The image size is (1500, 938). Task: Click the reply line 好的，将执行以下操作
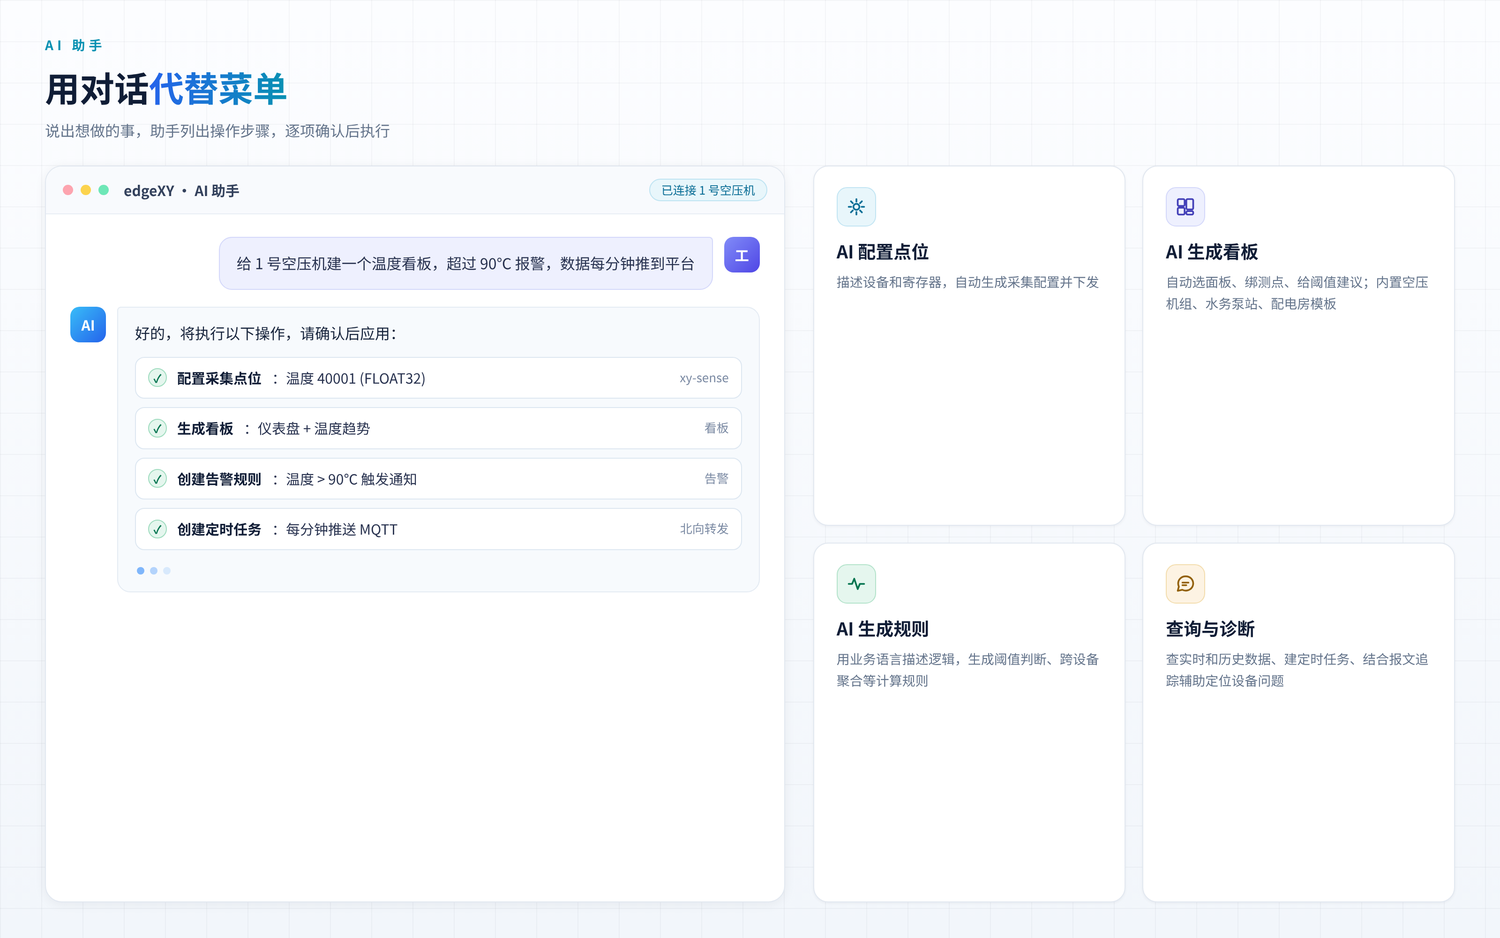[266, 334]
